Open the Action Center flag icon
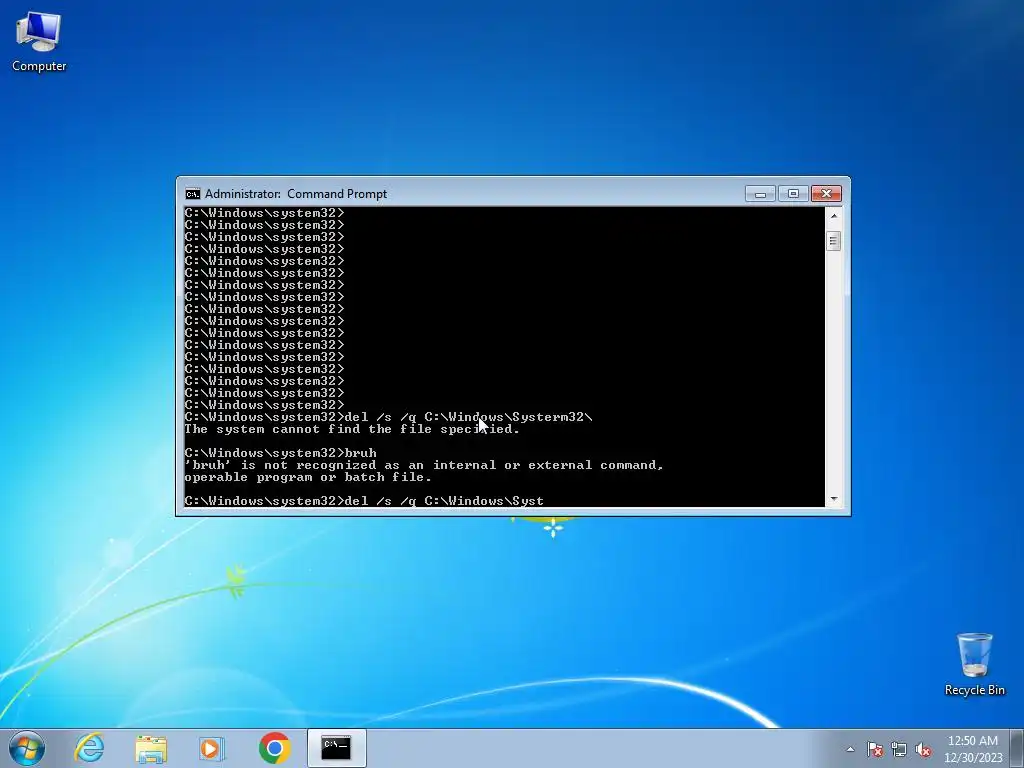Viewport: 1024px width, 768px height. [x=874, y=749]
